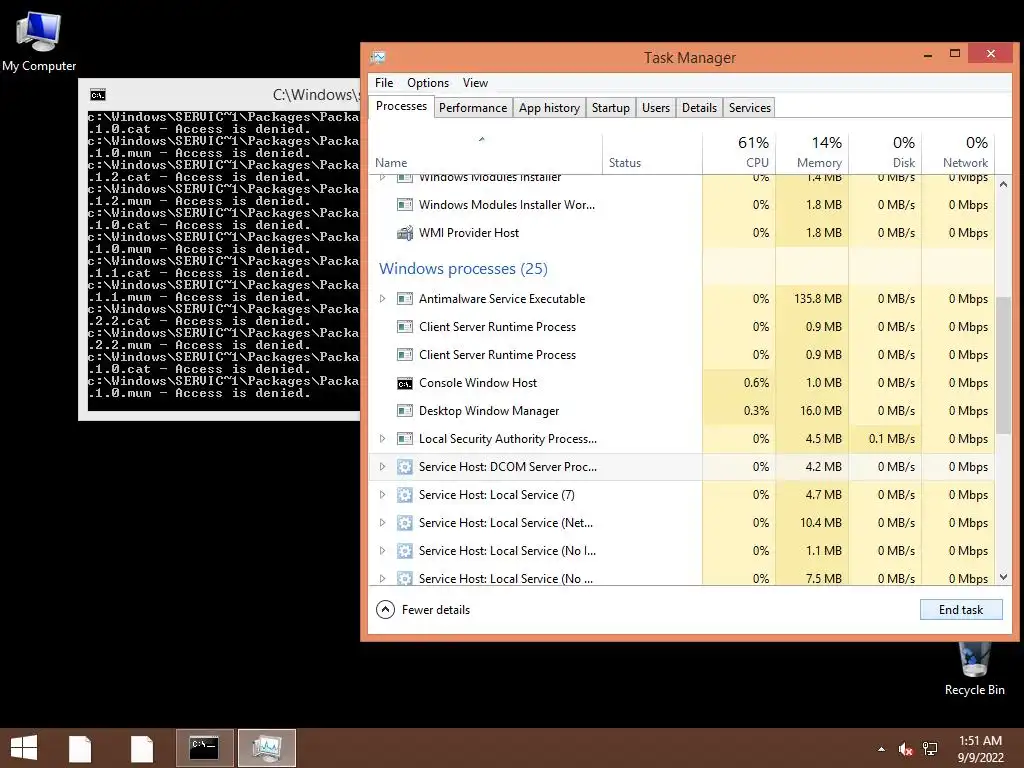Open the first blank document icon on the taskbar
Screen dimensions: 1024x768
tap(80, 748)
